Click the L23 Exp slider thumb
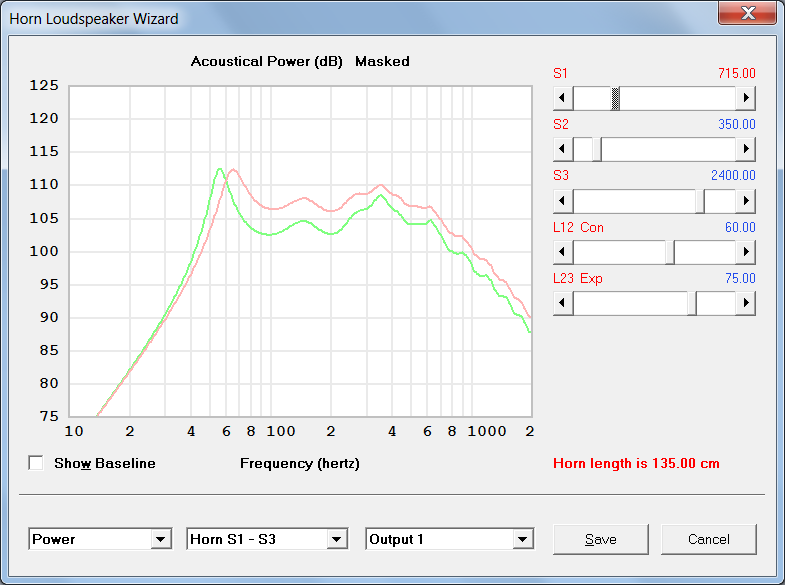The width and height of the screenshot is (785, 585). pyautogui.click(x=692, y=303)
